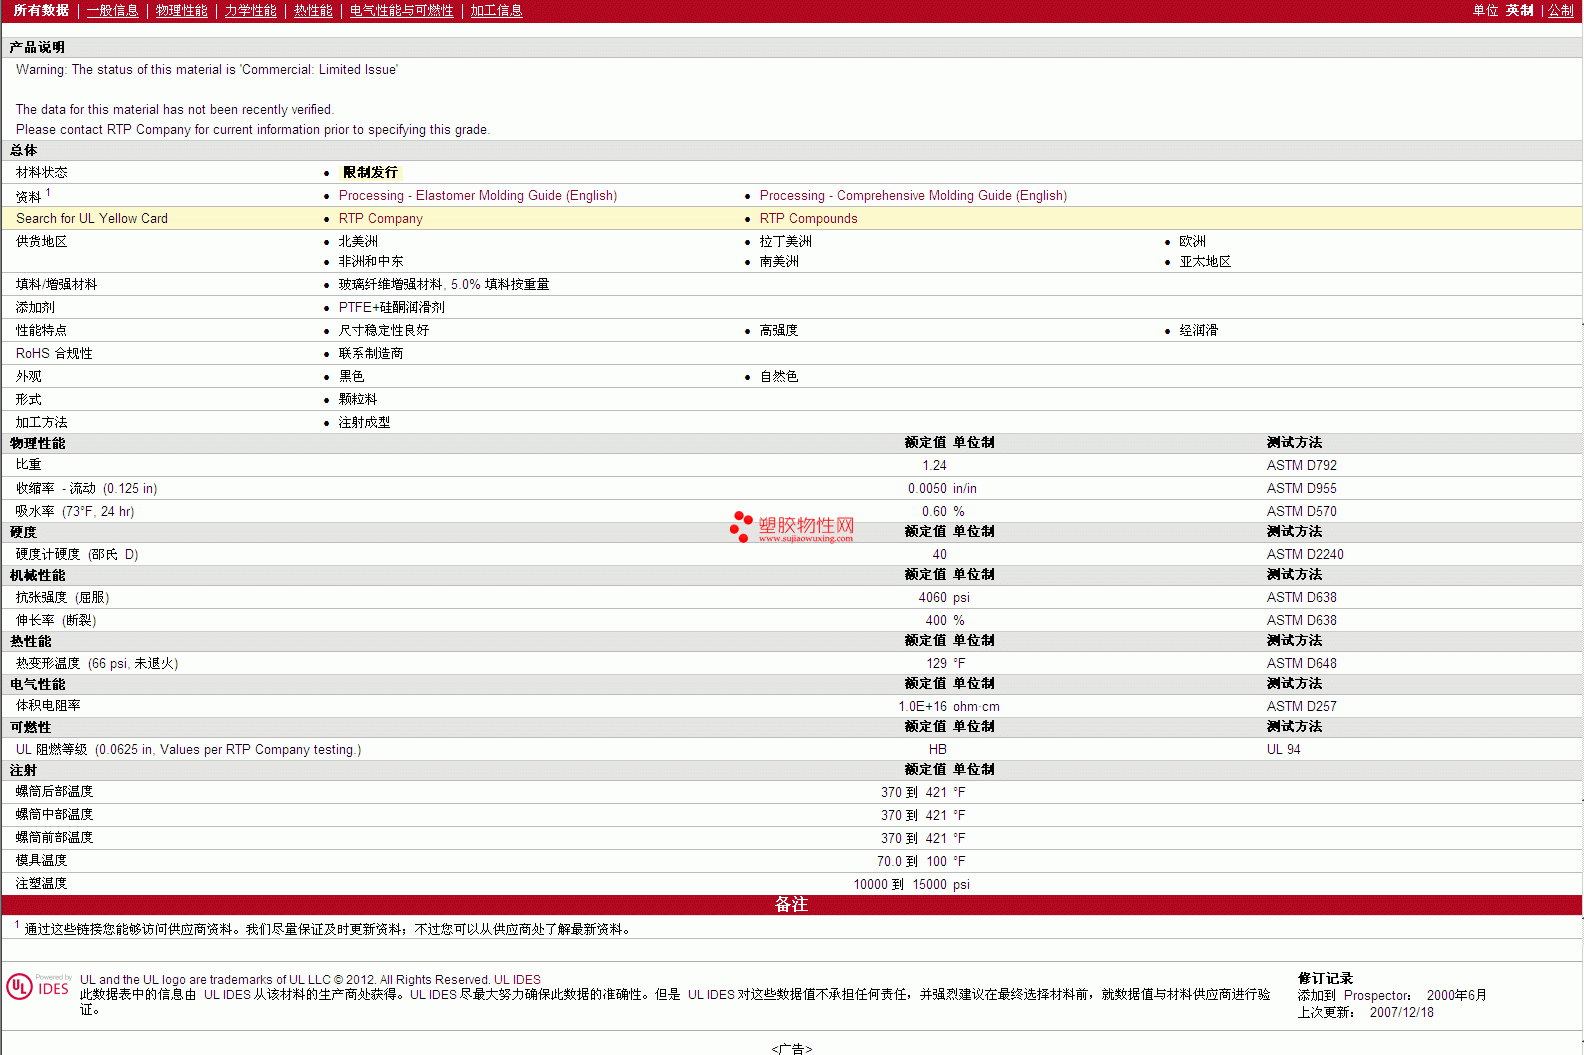Click the 伸长率 value 400
The image size is (1584, 1055).
(936, 621)
